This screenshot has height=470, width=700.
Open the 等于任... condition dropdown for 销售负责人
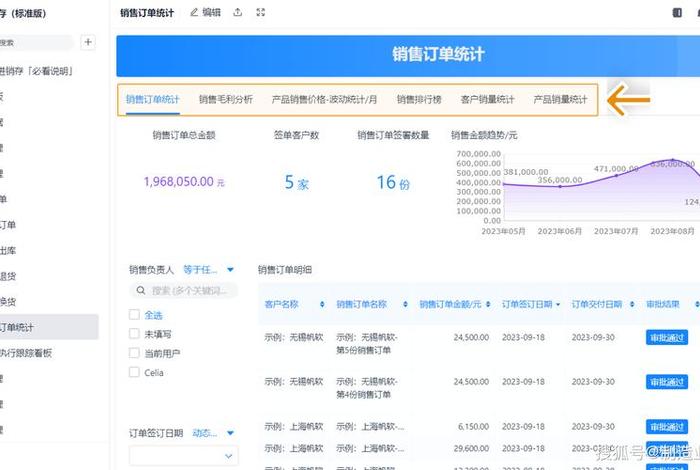208,270
